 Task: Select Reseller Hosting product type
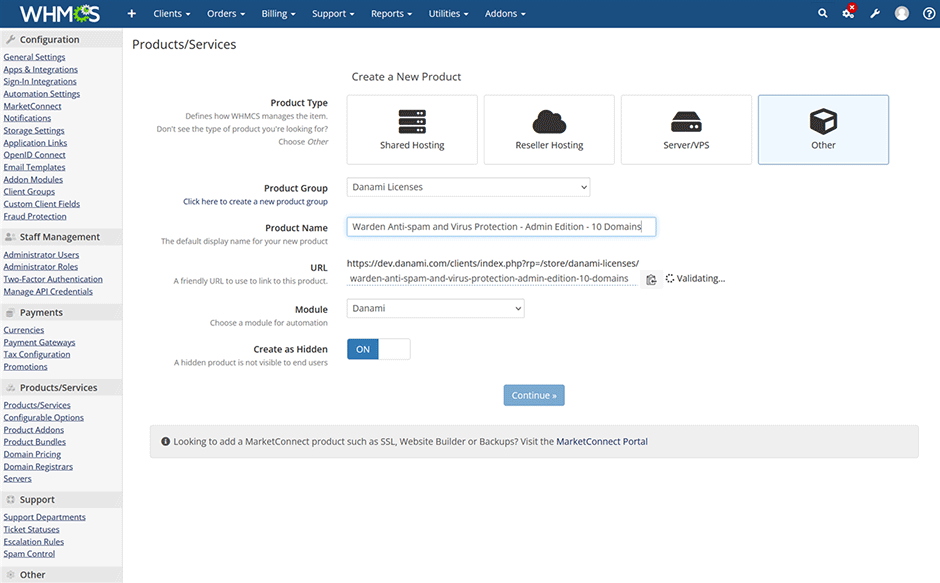(549, 130)
